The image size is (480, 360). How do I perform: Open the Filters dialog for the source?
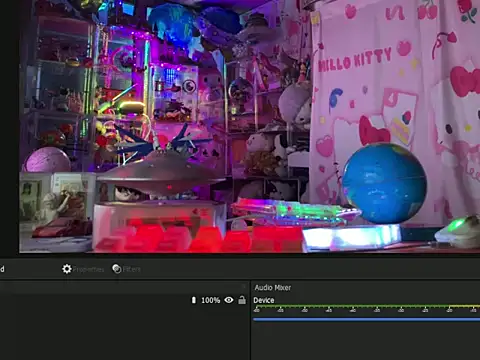click(x=126, y=269)
